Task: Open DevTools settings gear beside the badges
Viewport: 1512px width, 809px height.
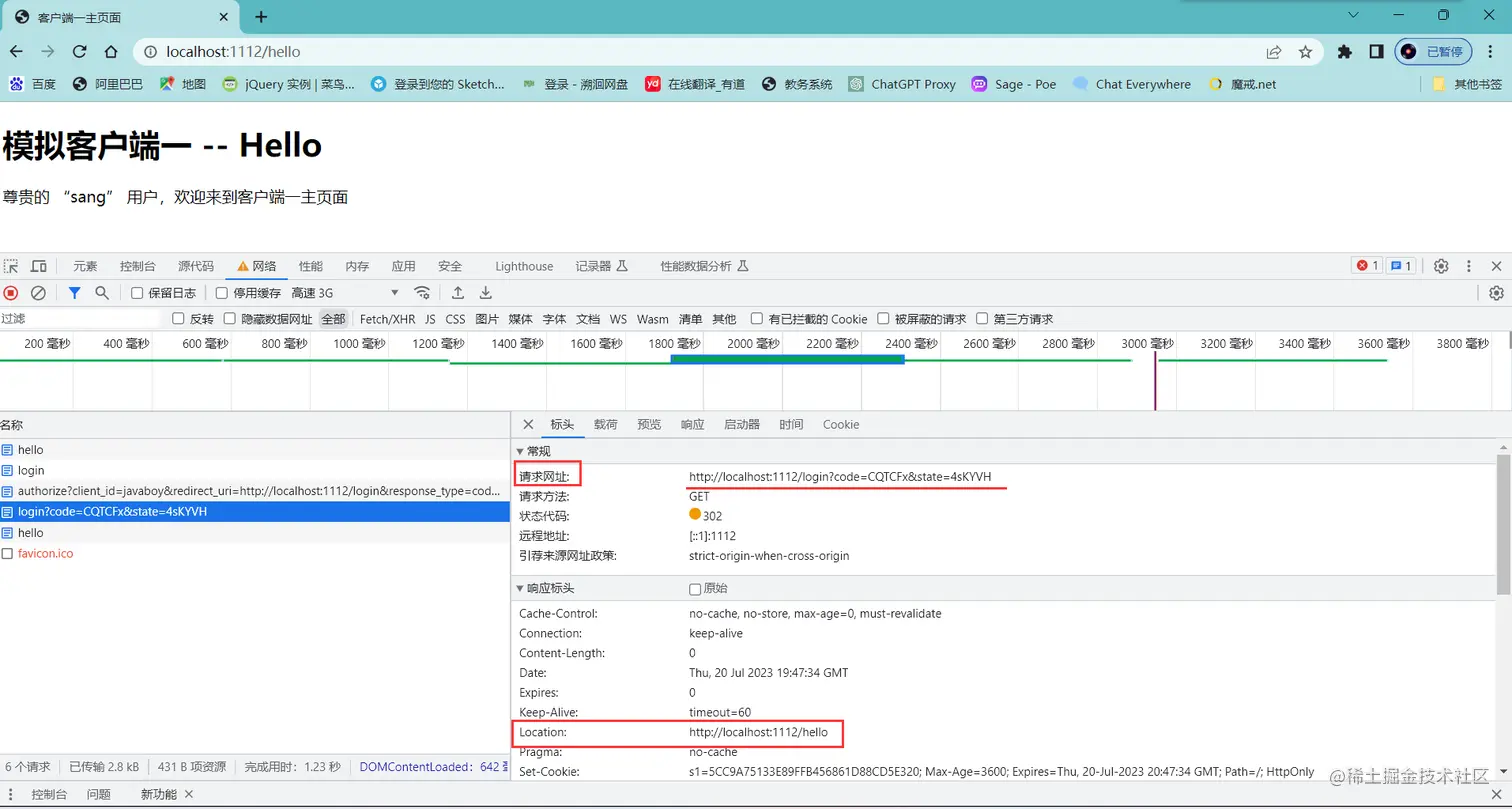Action: click(x=1441, y=266)
